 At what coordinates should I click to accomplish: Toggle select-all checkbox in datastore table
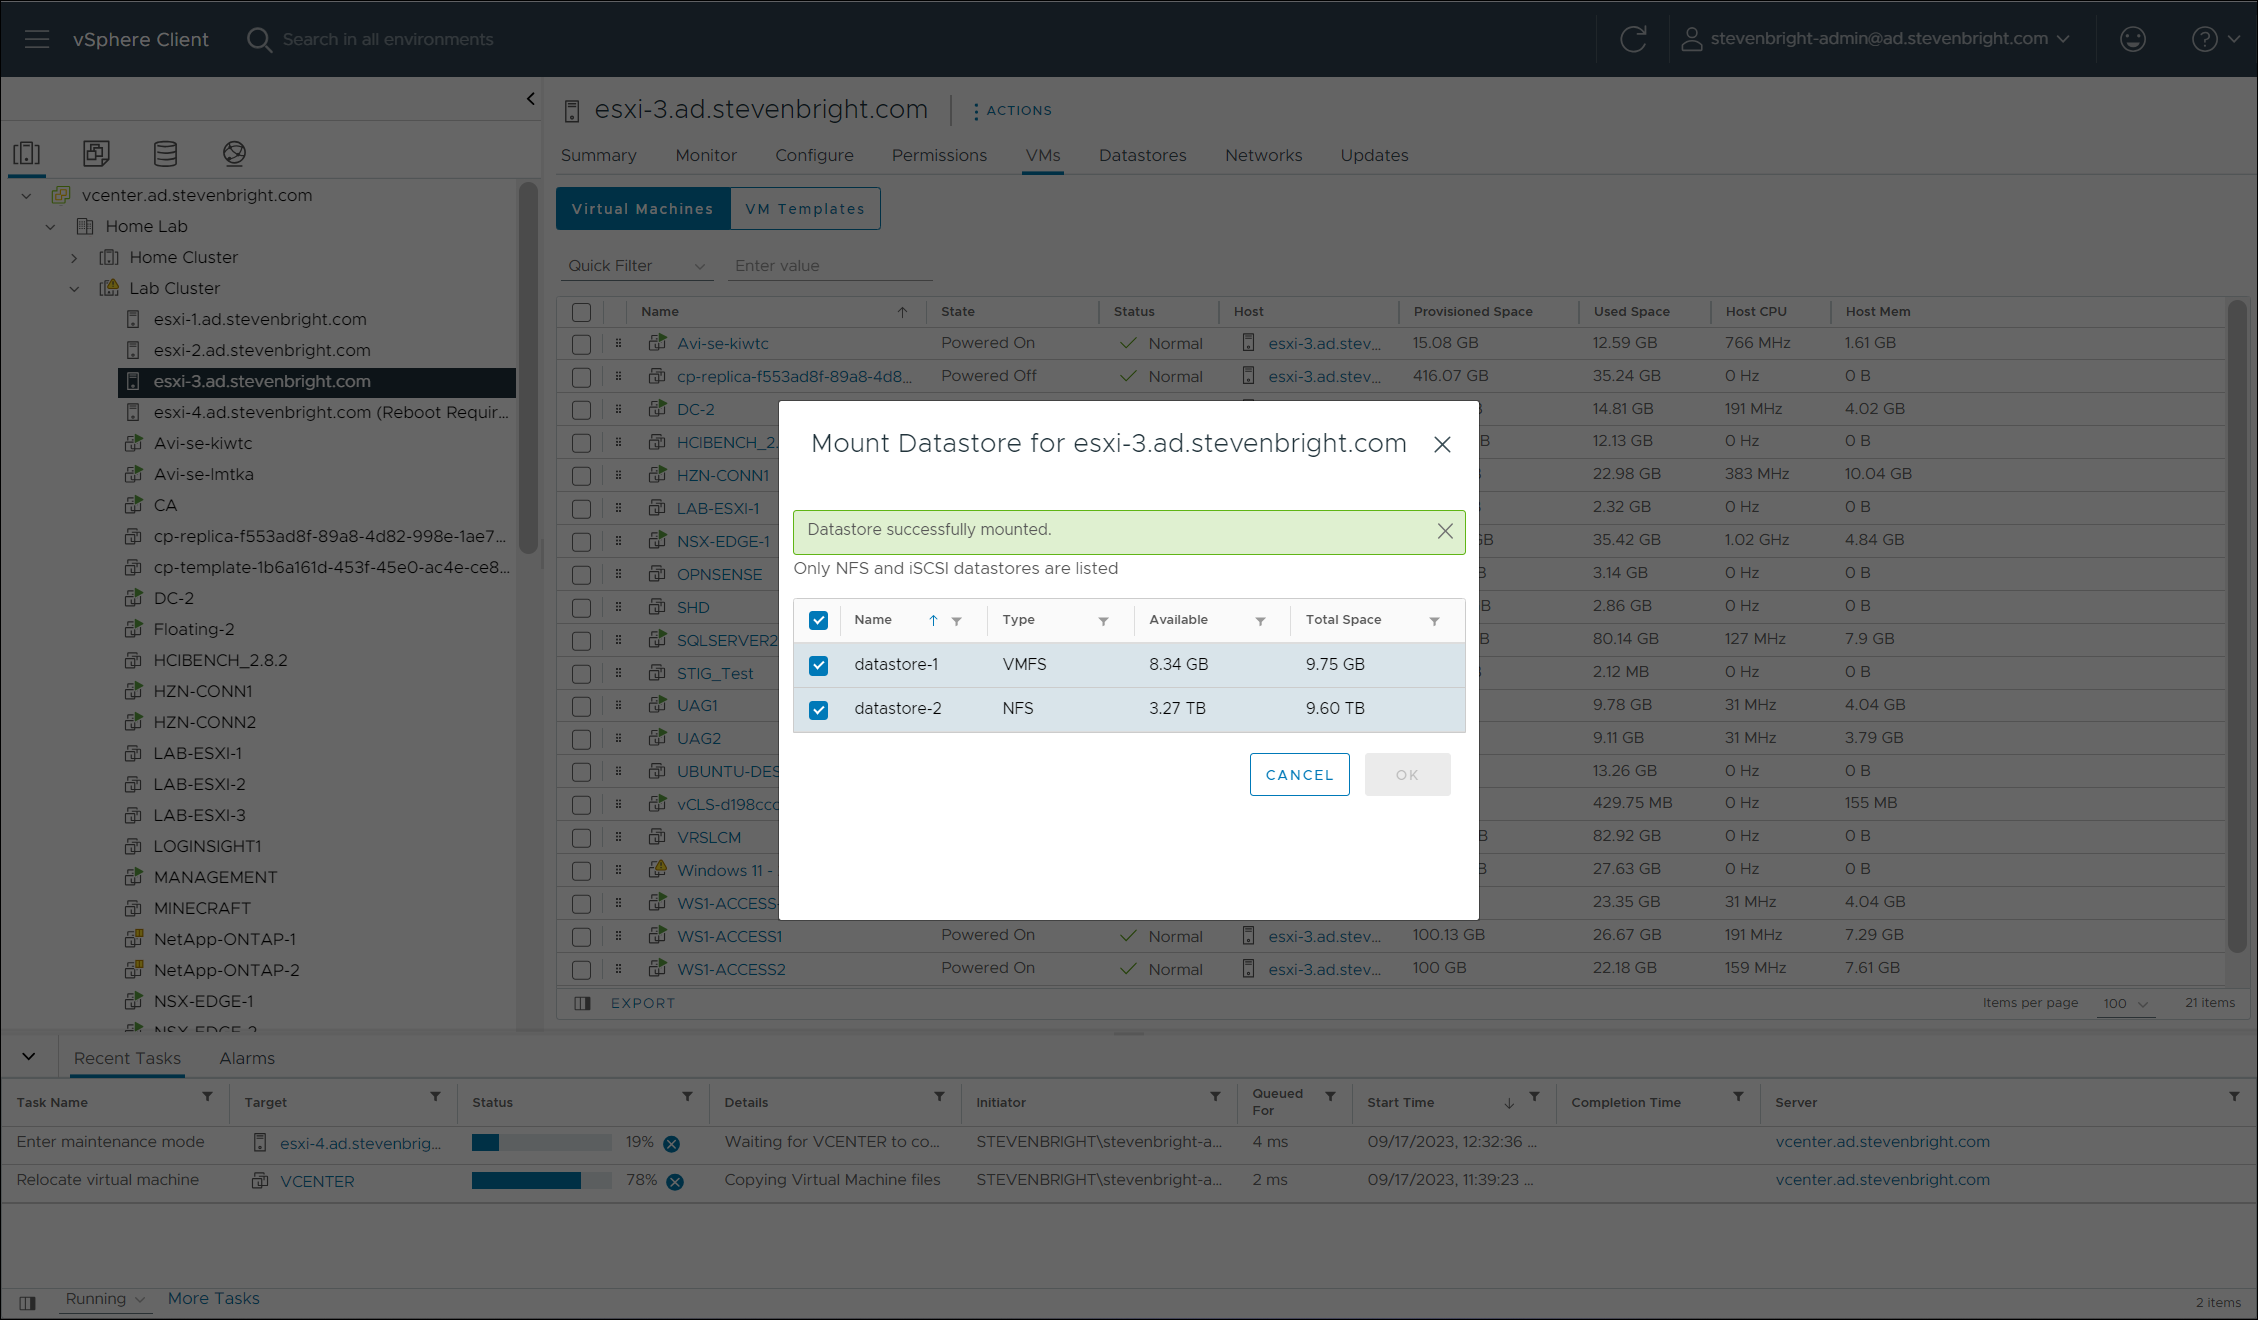pyautogui.click(x=818, y=620)
